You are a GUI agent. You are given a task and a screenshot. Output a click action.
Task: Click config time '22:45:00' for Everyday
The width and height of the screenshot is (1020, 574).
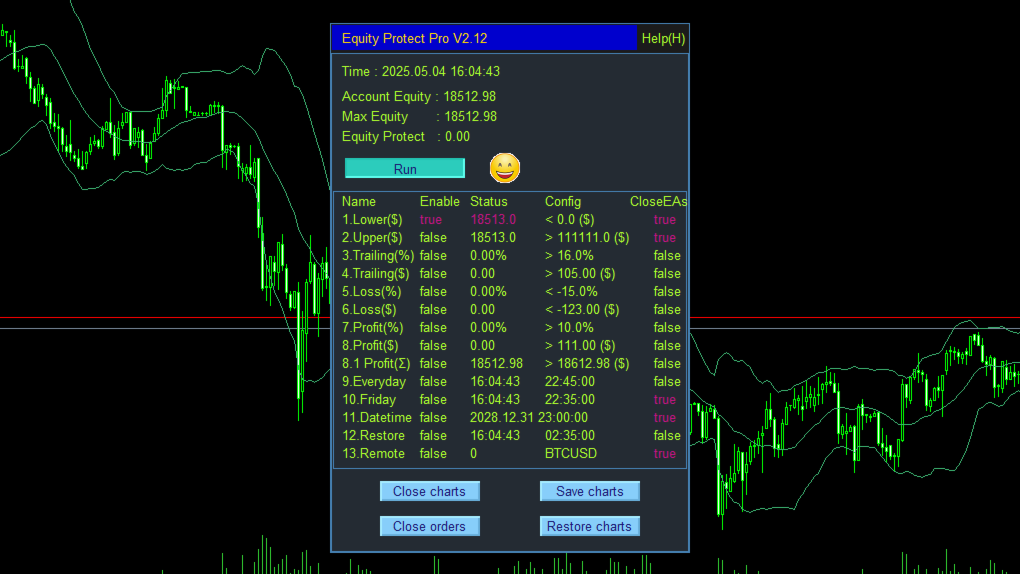(x=570, y=382)
